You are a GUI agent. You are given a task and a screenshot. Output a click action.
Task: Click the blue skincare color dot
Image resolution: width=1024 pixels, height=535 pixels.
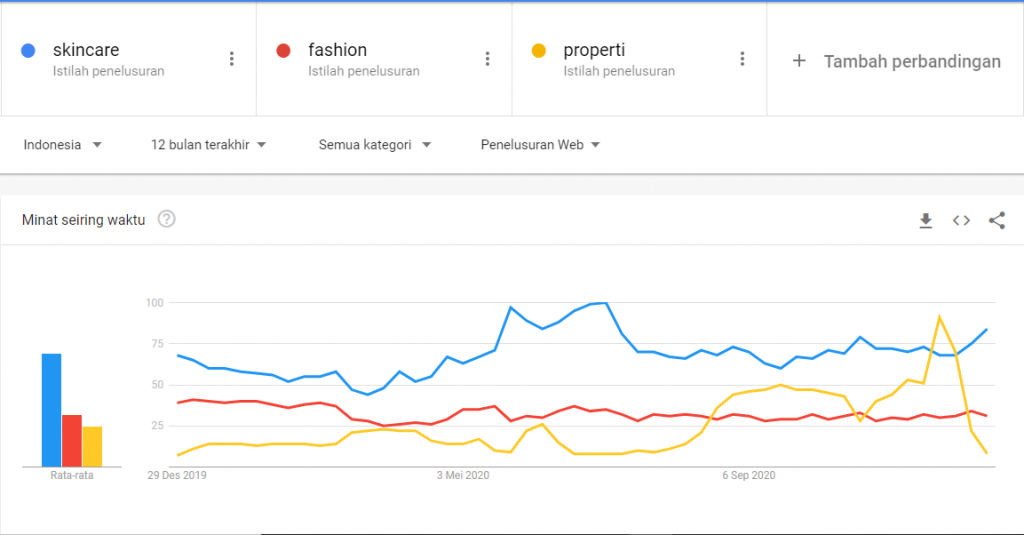(x=28, y=50)
